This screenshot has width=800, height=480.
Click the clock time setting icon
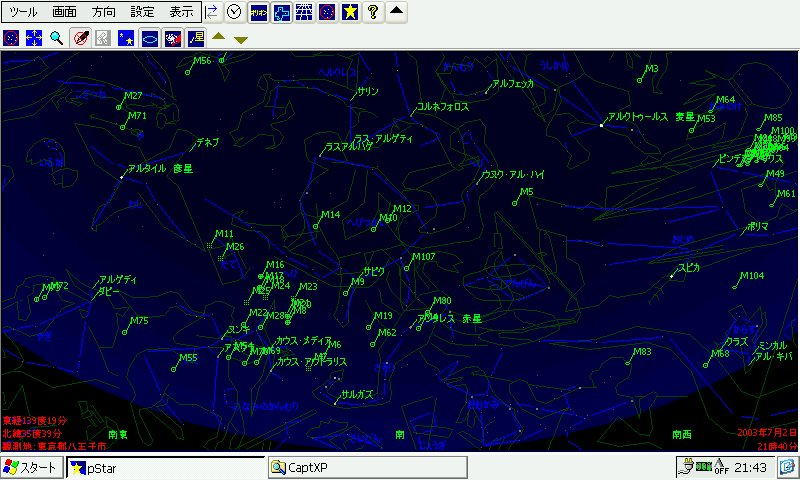click(x=234, y=12)
